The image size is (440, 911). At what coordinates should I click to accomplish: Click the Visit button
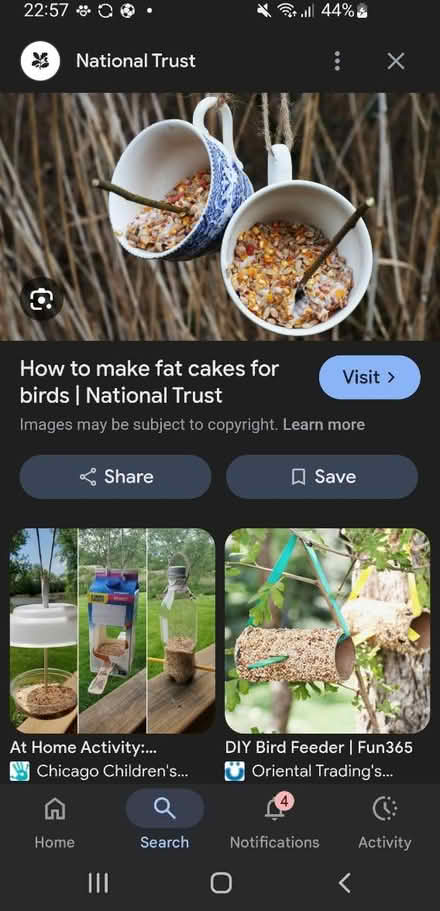click(x=370, y=377)
